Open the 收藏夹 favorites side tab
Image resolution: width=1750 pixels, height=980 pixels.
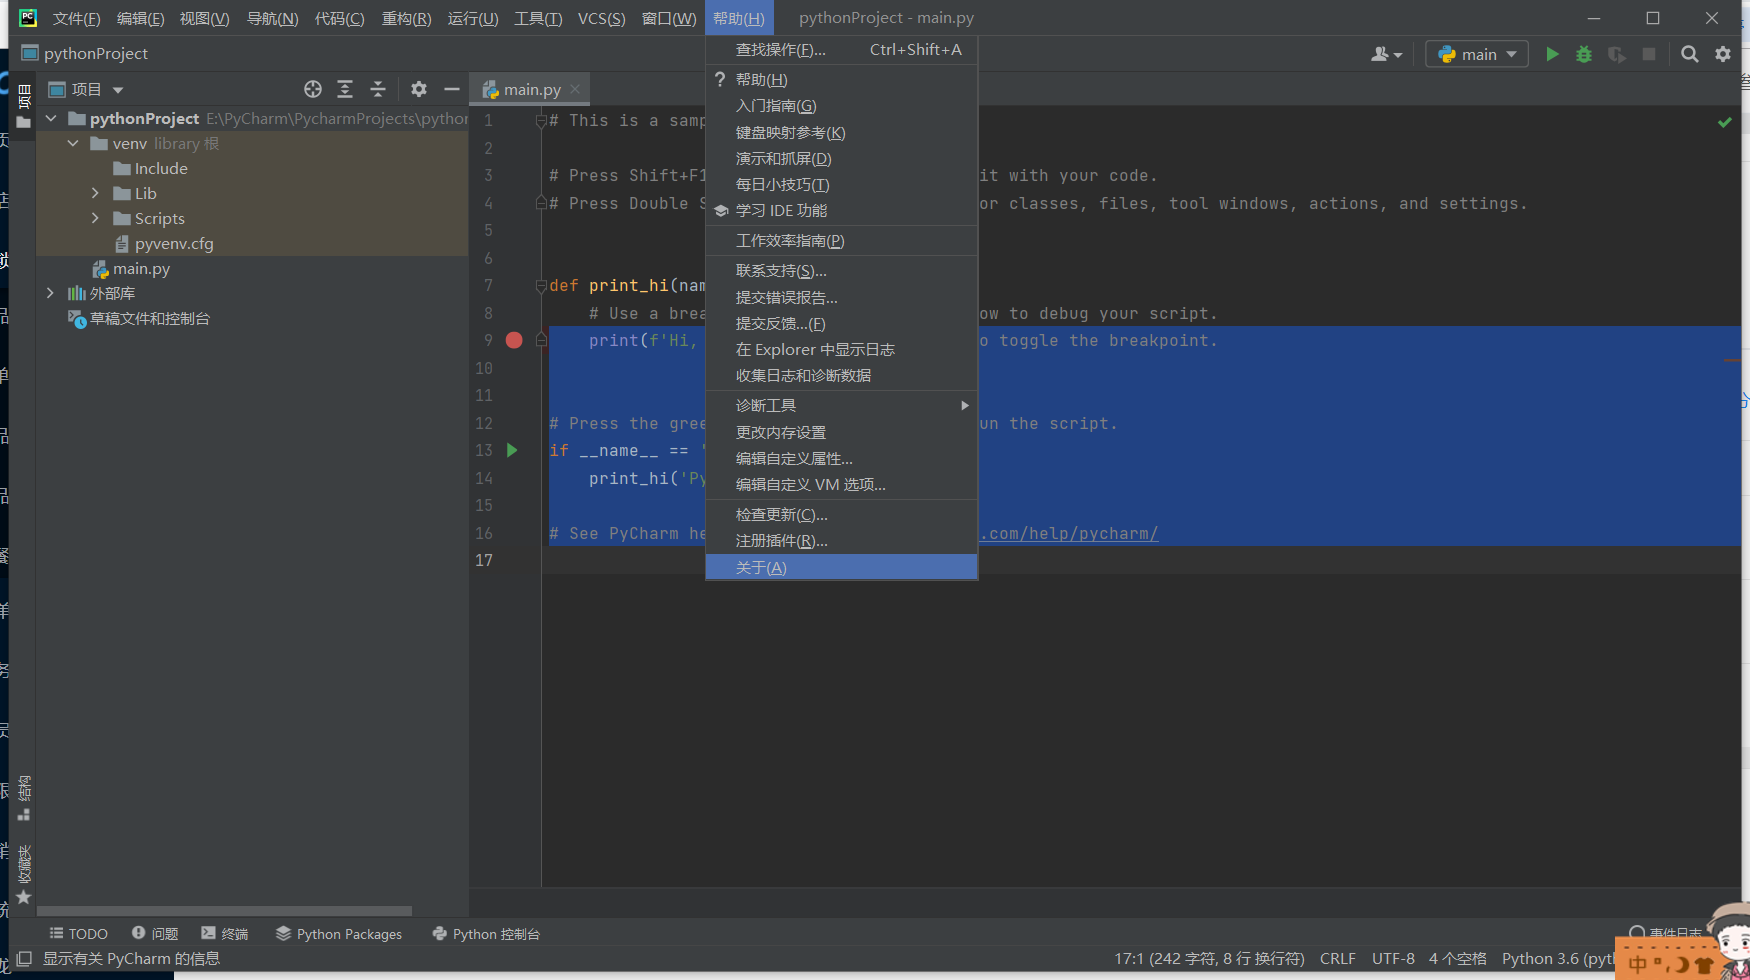tap(24, 874)
